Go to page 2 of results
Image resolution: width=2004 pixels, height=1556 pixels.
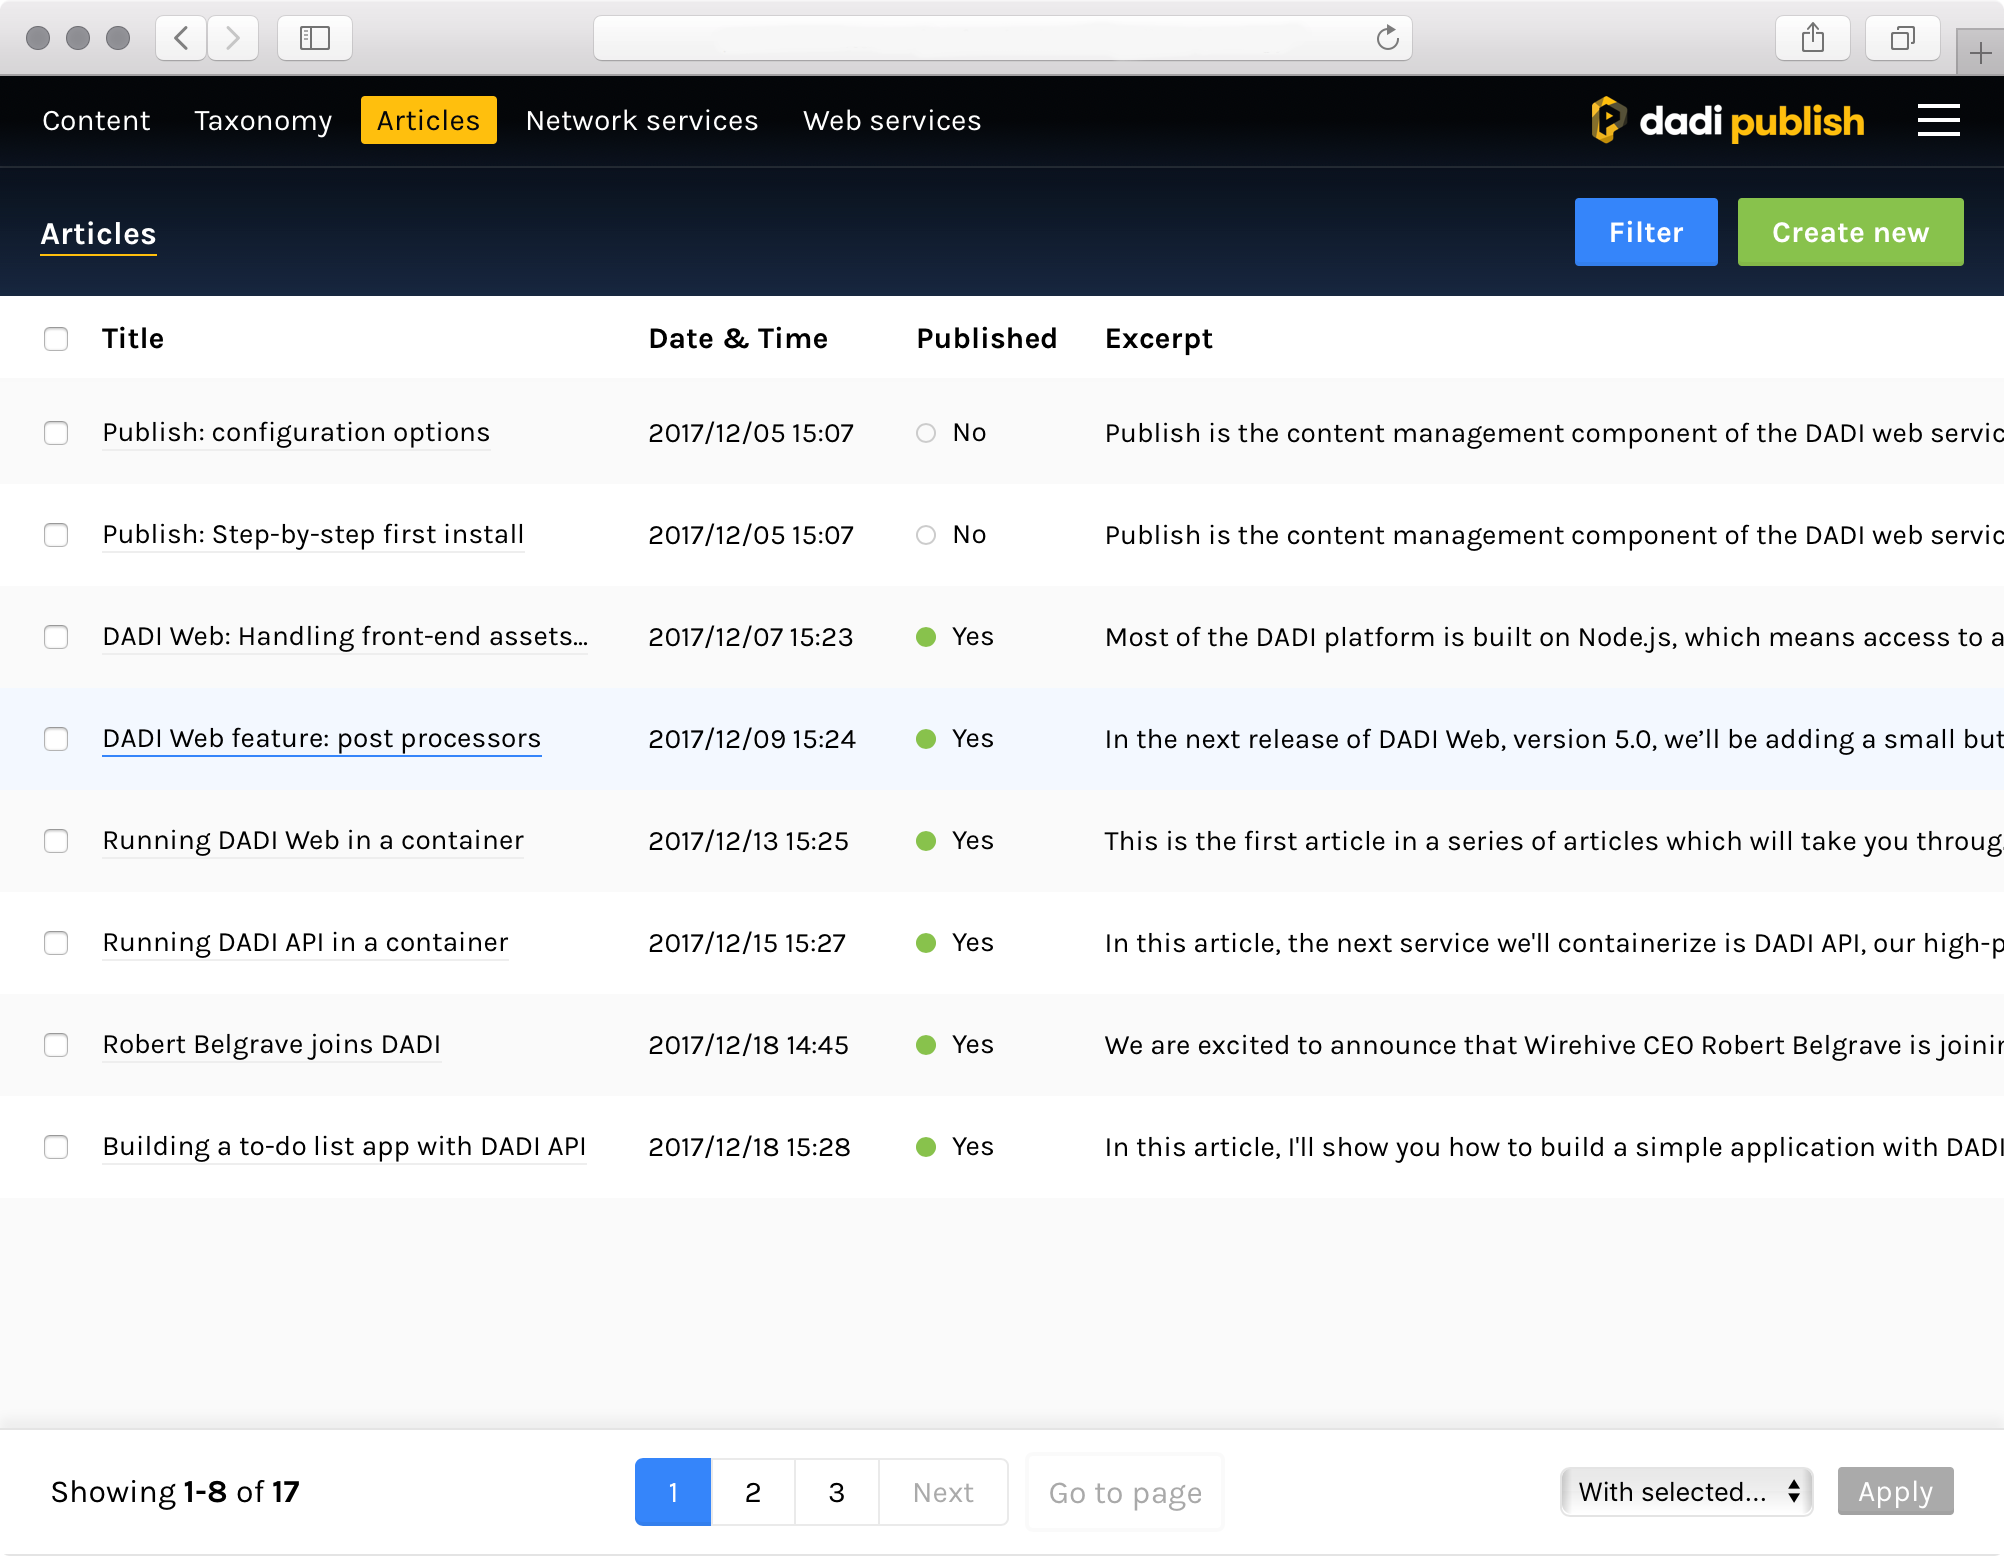click(x=753, y=1492)
